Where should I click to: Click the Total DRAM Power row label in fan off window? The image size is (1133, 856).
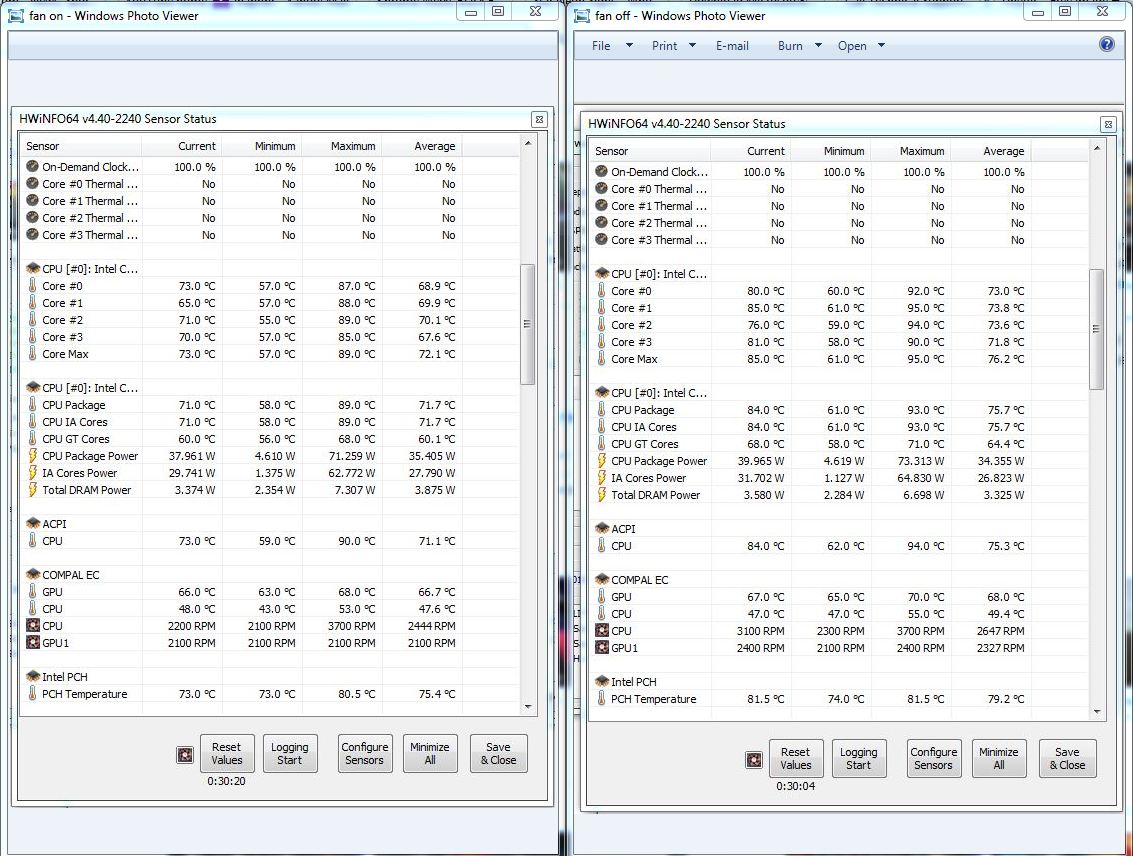pos(655,495)
